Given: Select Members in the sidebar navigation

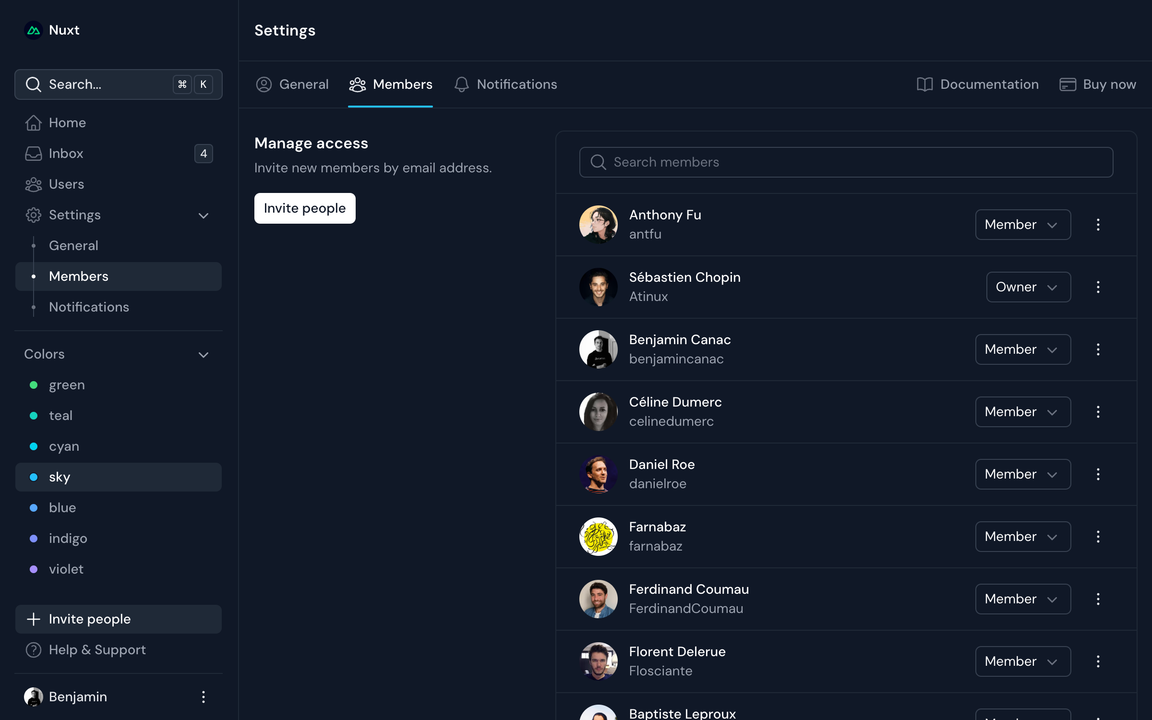Looking at the screenshot, I should click(x=78, y=276).
